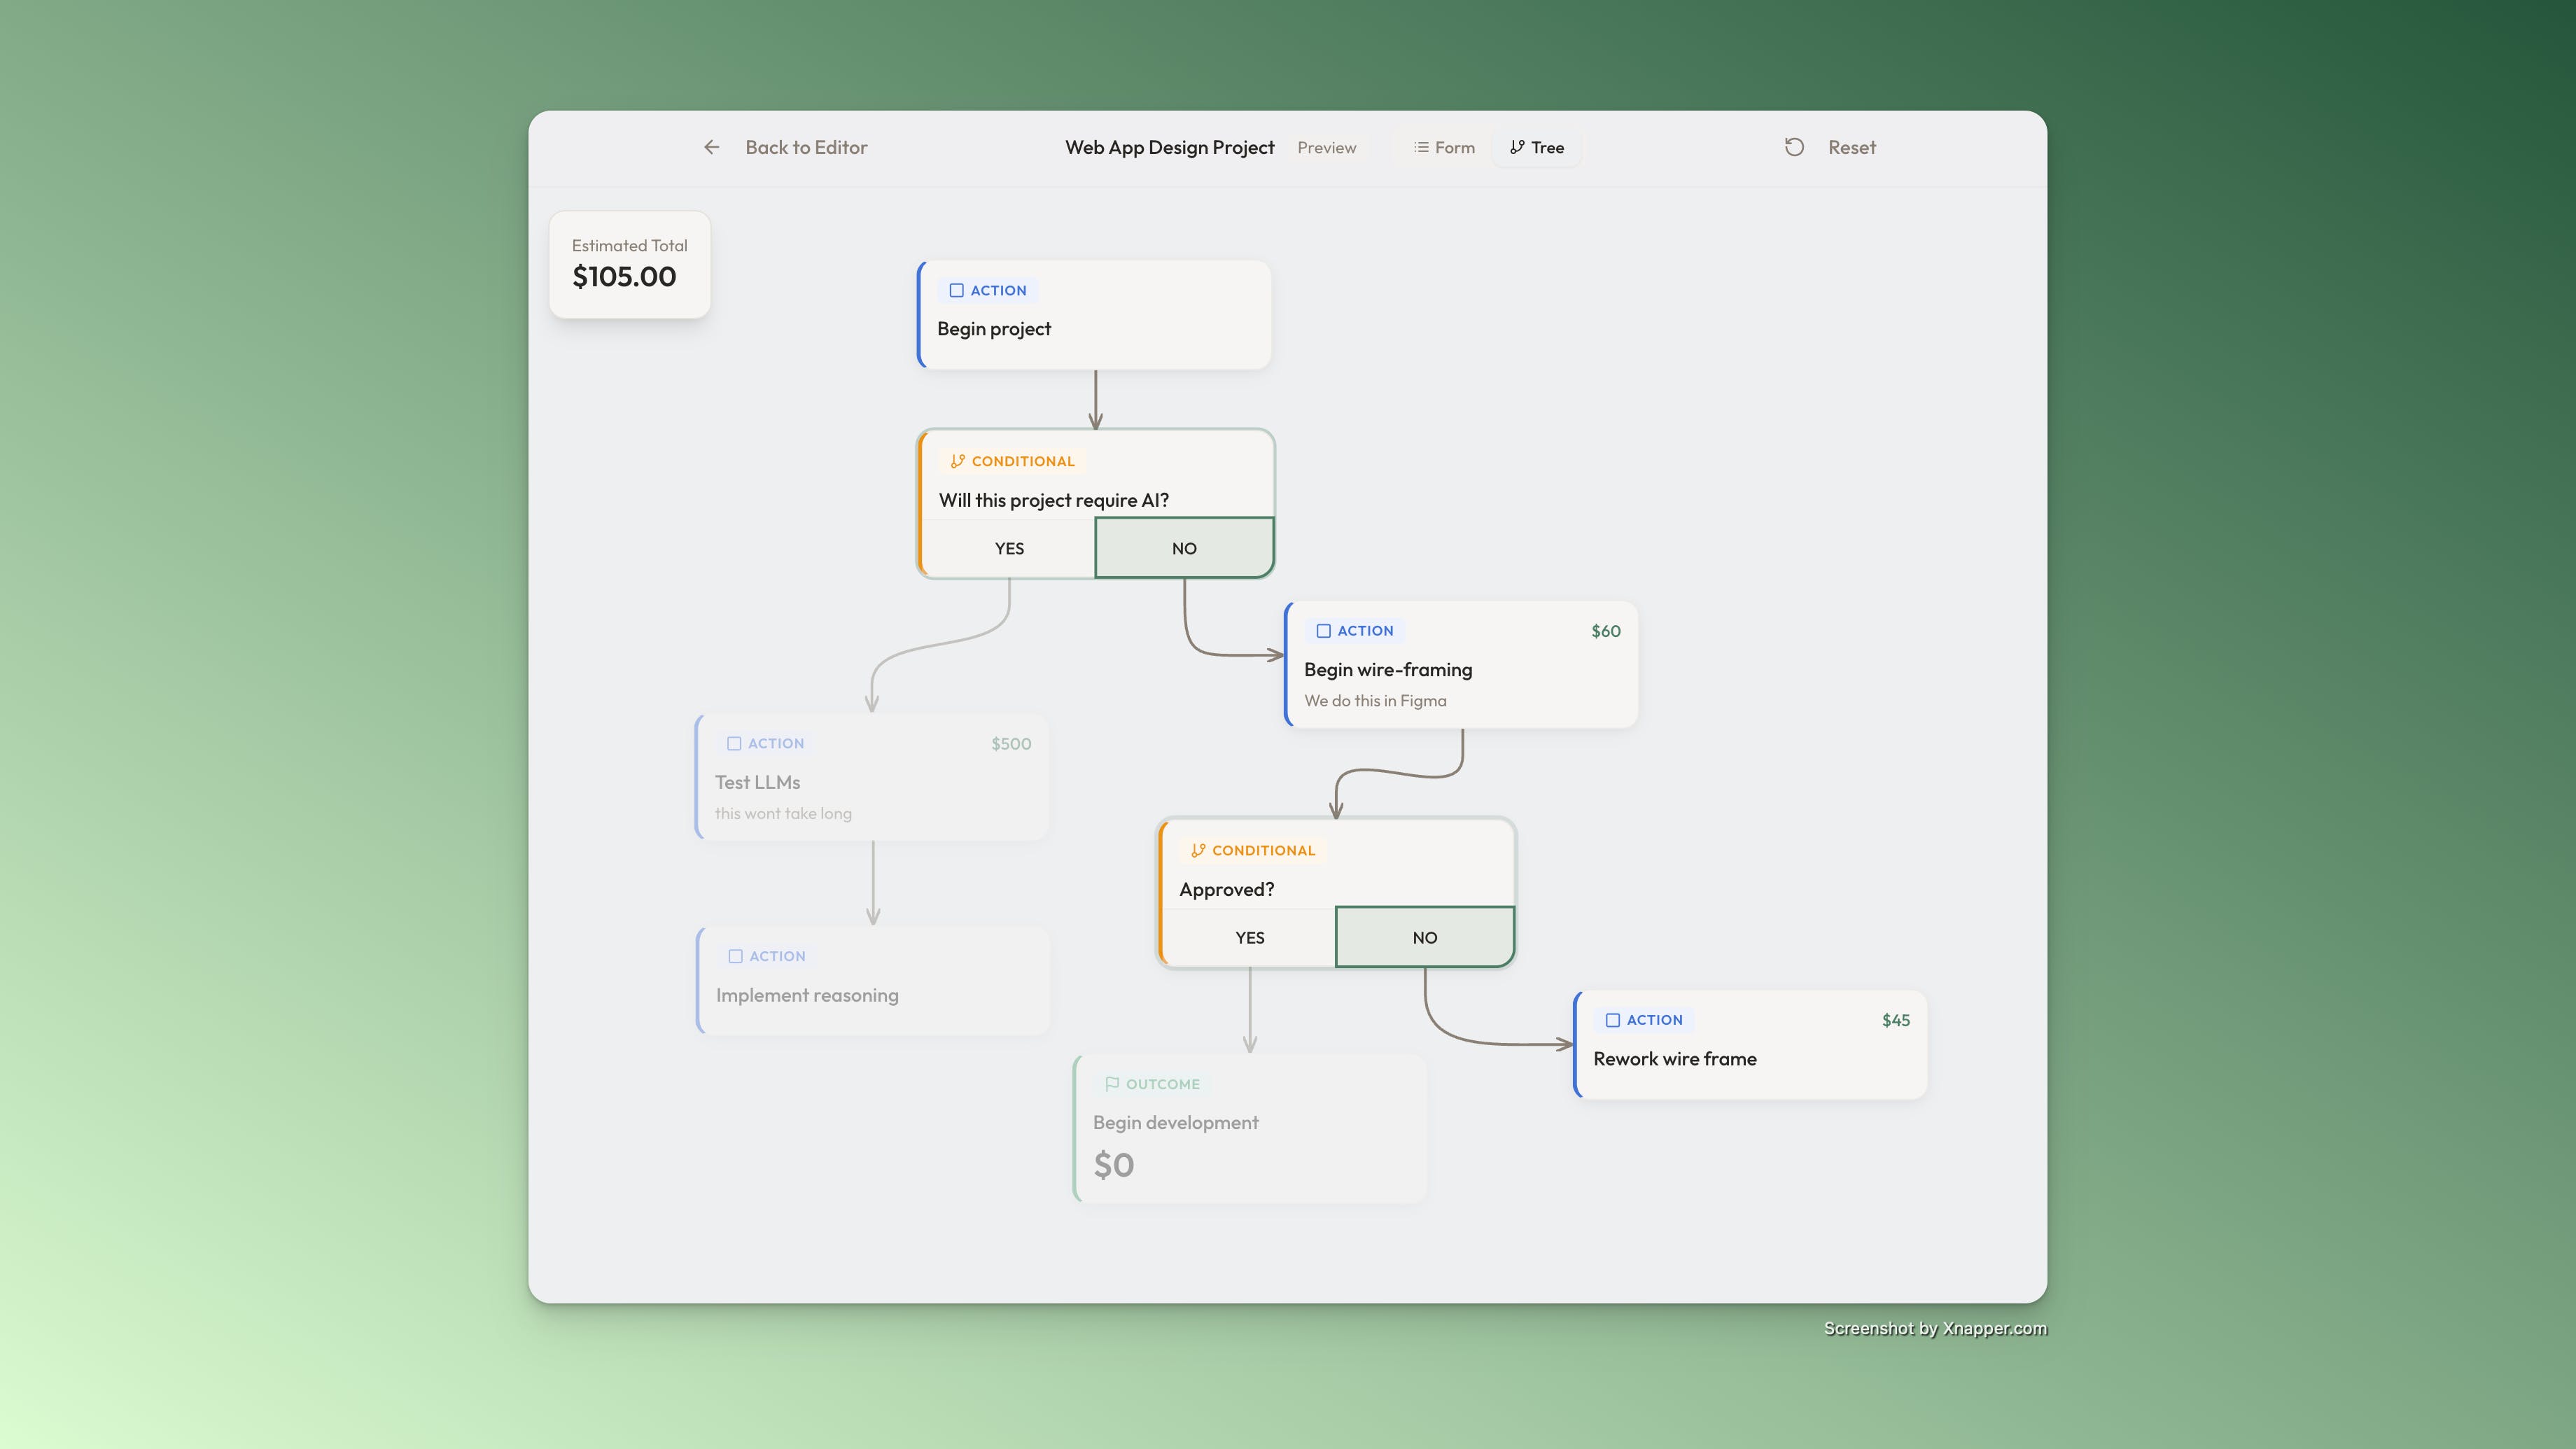Choose YES on the Approved conditional
The width and height of the screenshot is (2576, 1449).
[x=1249, y=937]
